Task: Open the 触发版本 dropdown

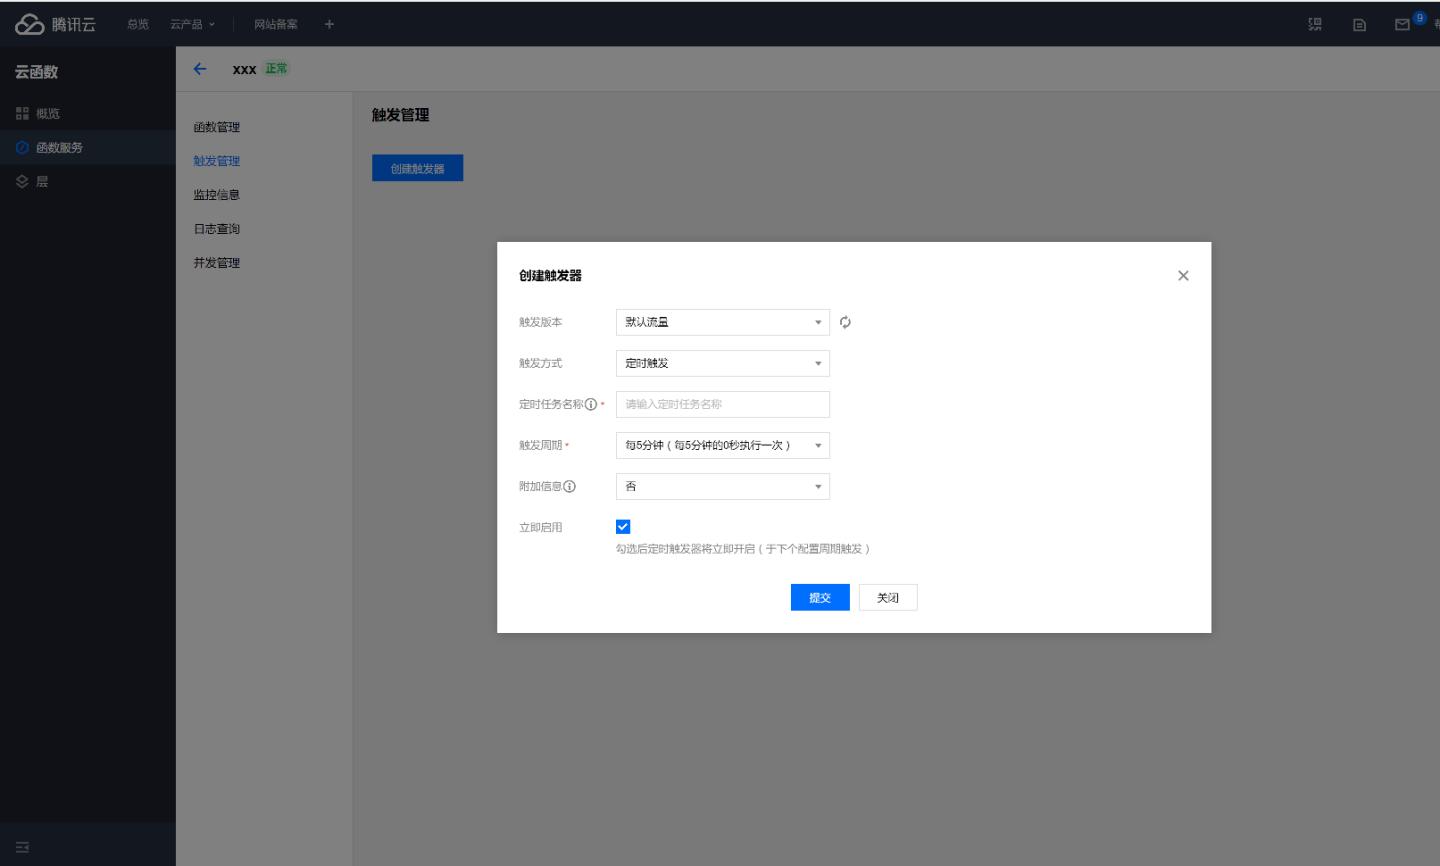Action: [x=722, y=322]
